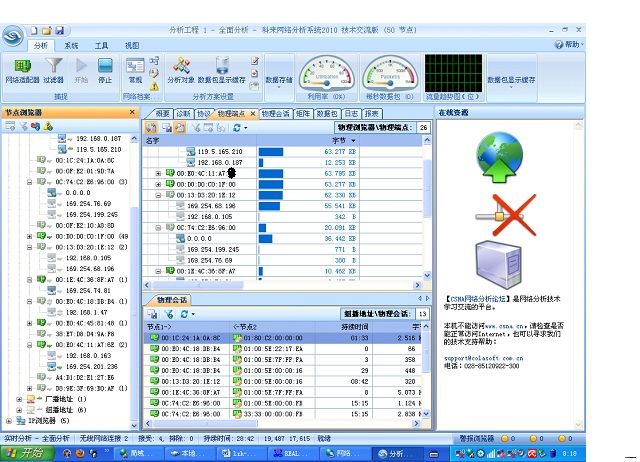Click right arrow of session table horizontal scrollbar
Viewport: 640px width, 462px height.
click(416, 424)
